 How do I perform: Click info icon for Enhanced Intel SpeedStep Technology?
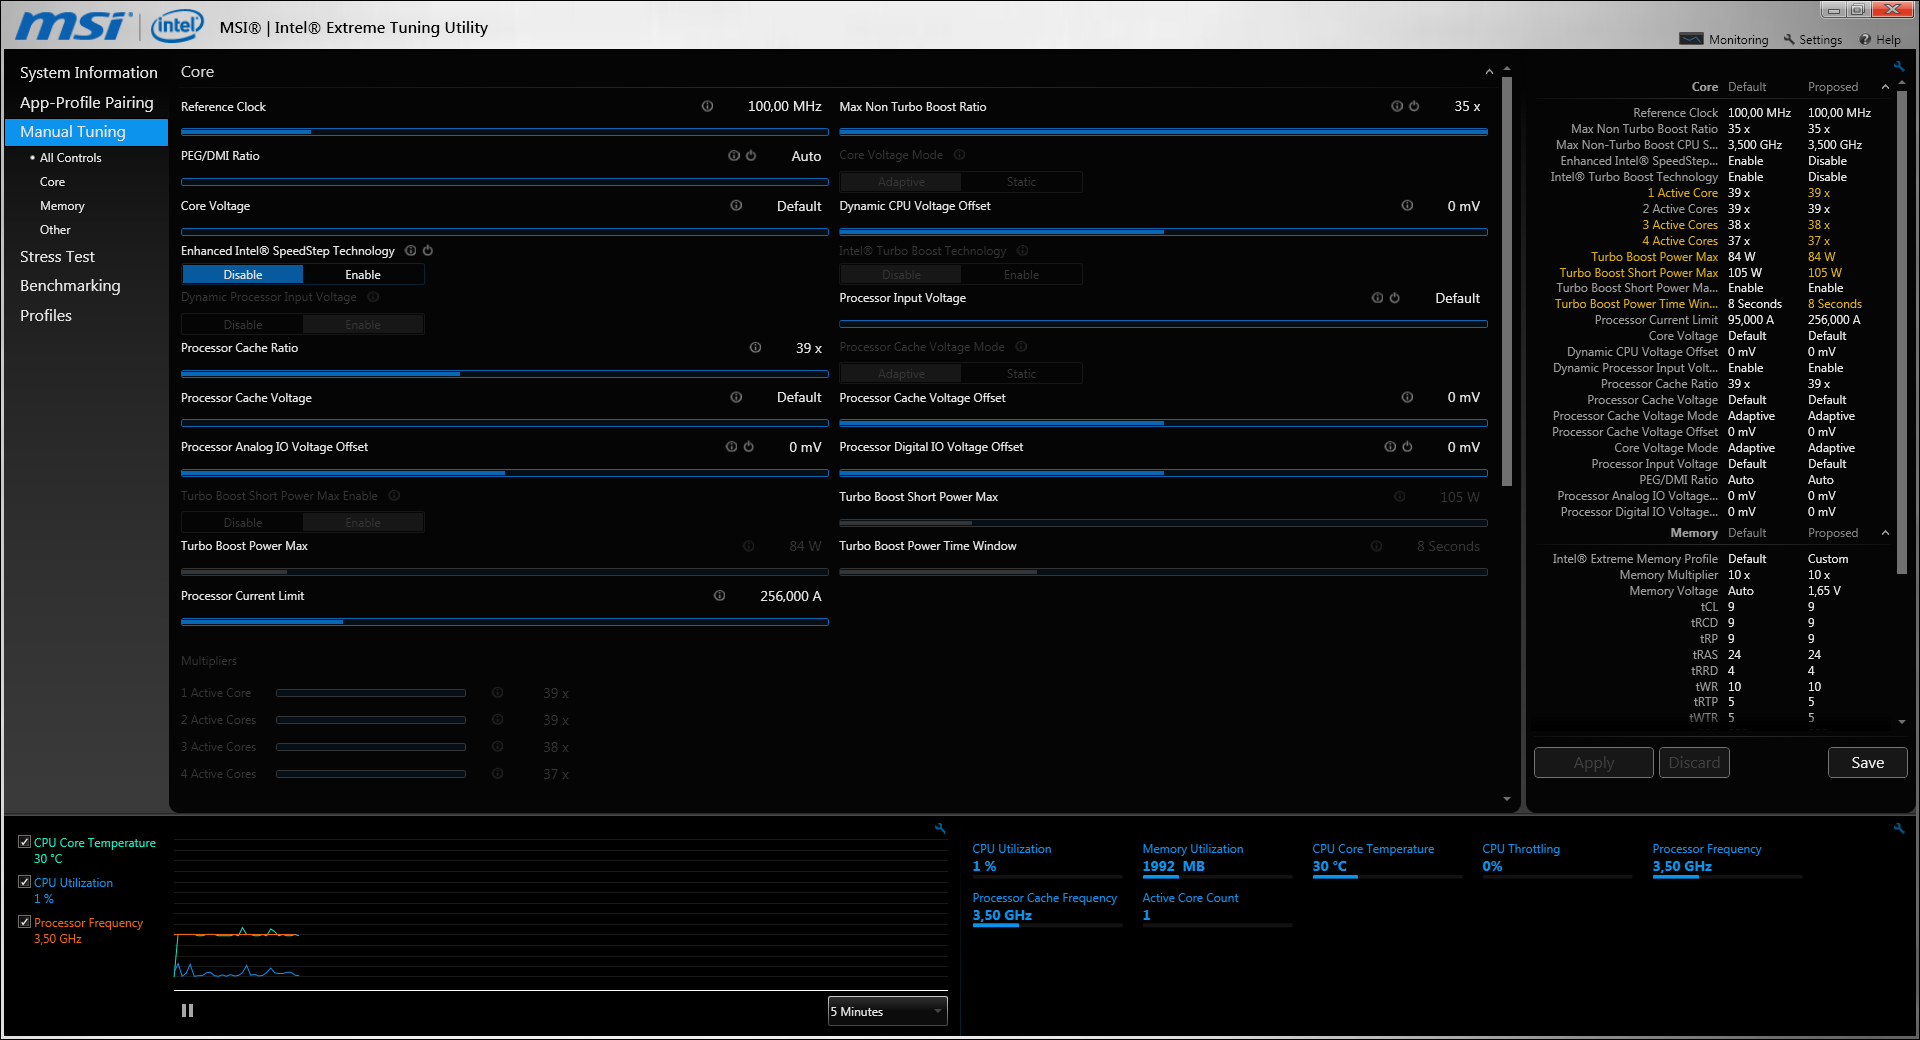click(410, 251)
